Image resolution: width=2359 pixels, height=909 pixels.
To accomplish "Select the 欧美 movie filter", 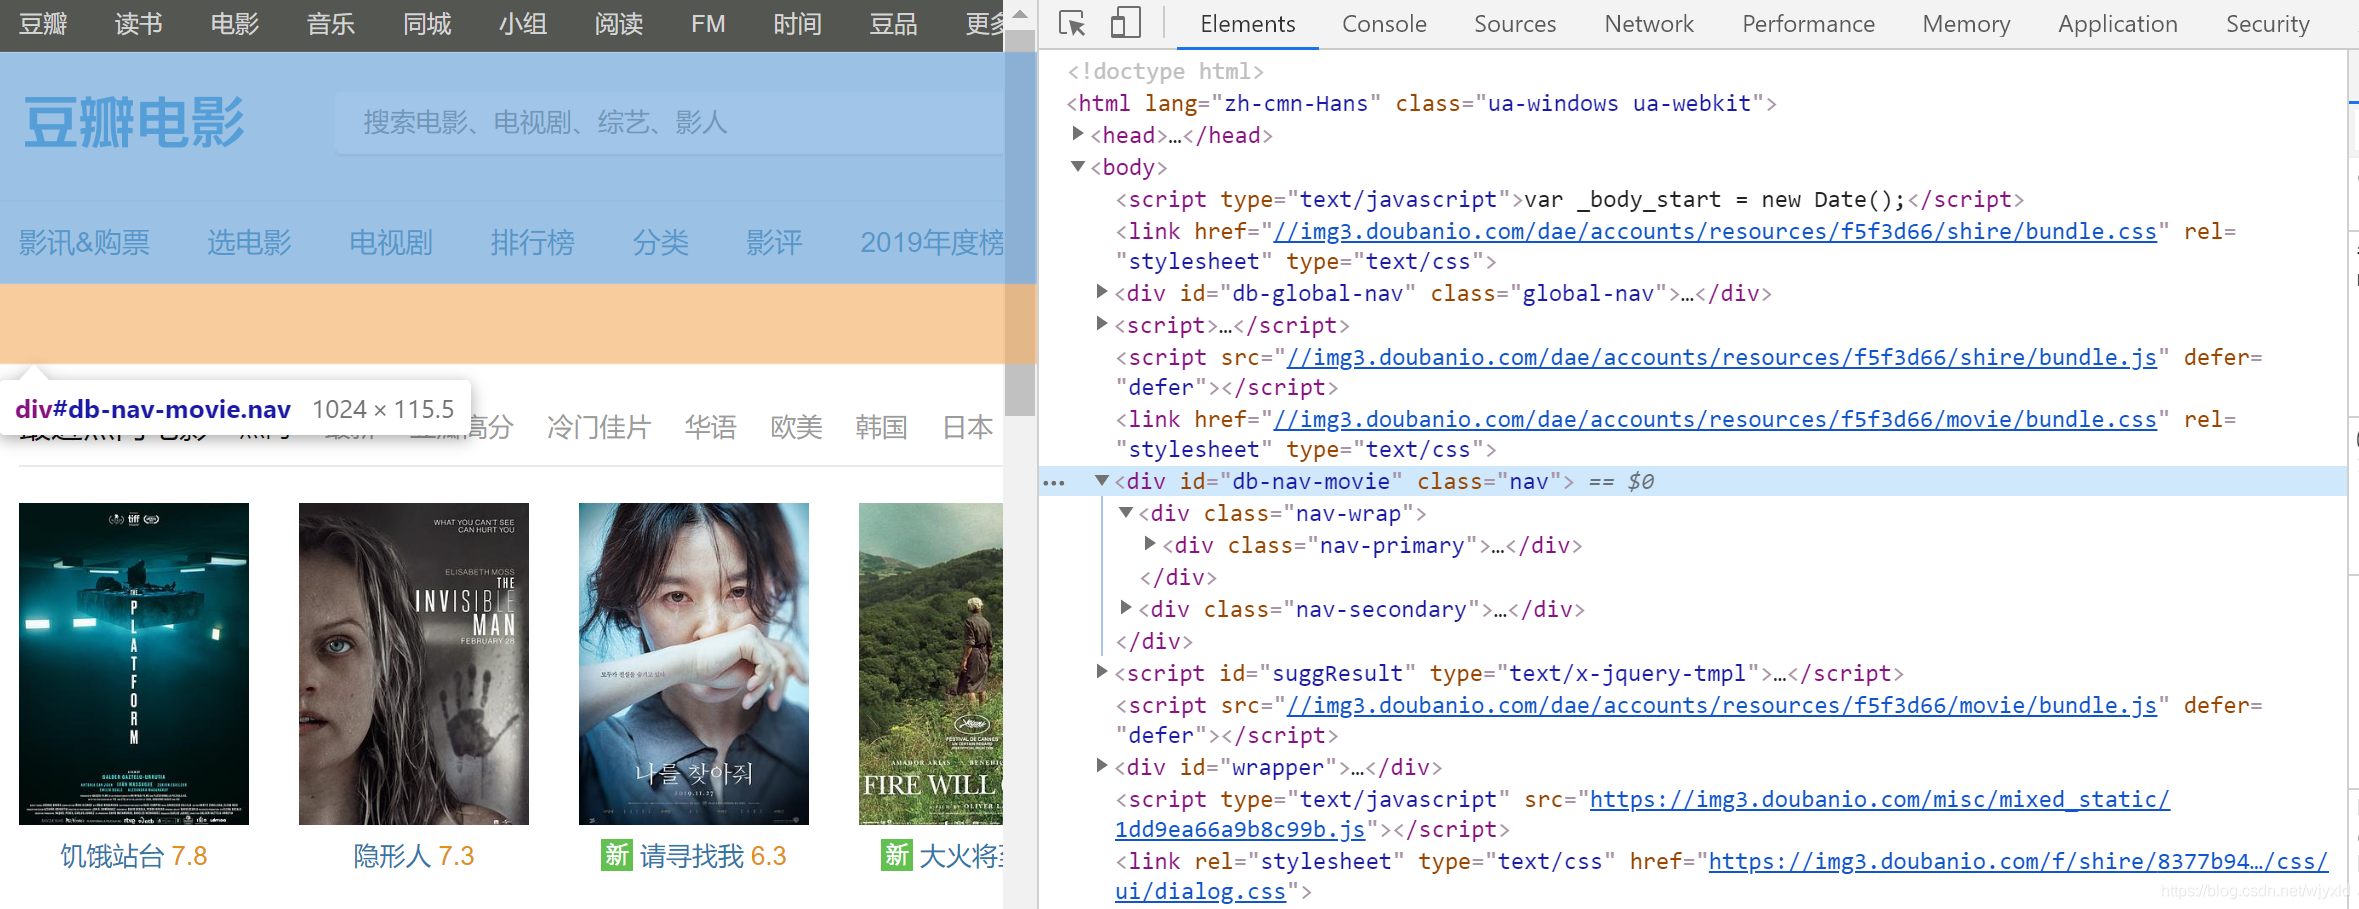I will pos(796,427).
